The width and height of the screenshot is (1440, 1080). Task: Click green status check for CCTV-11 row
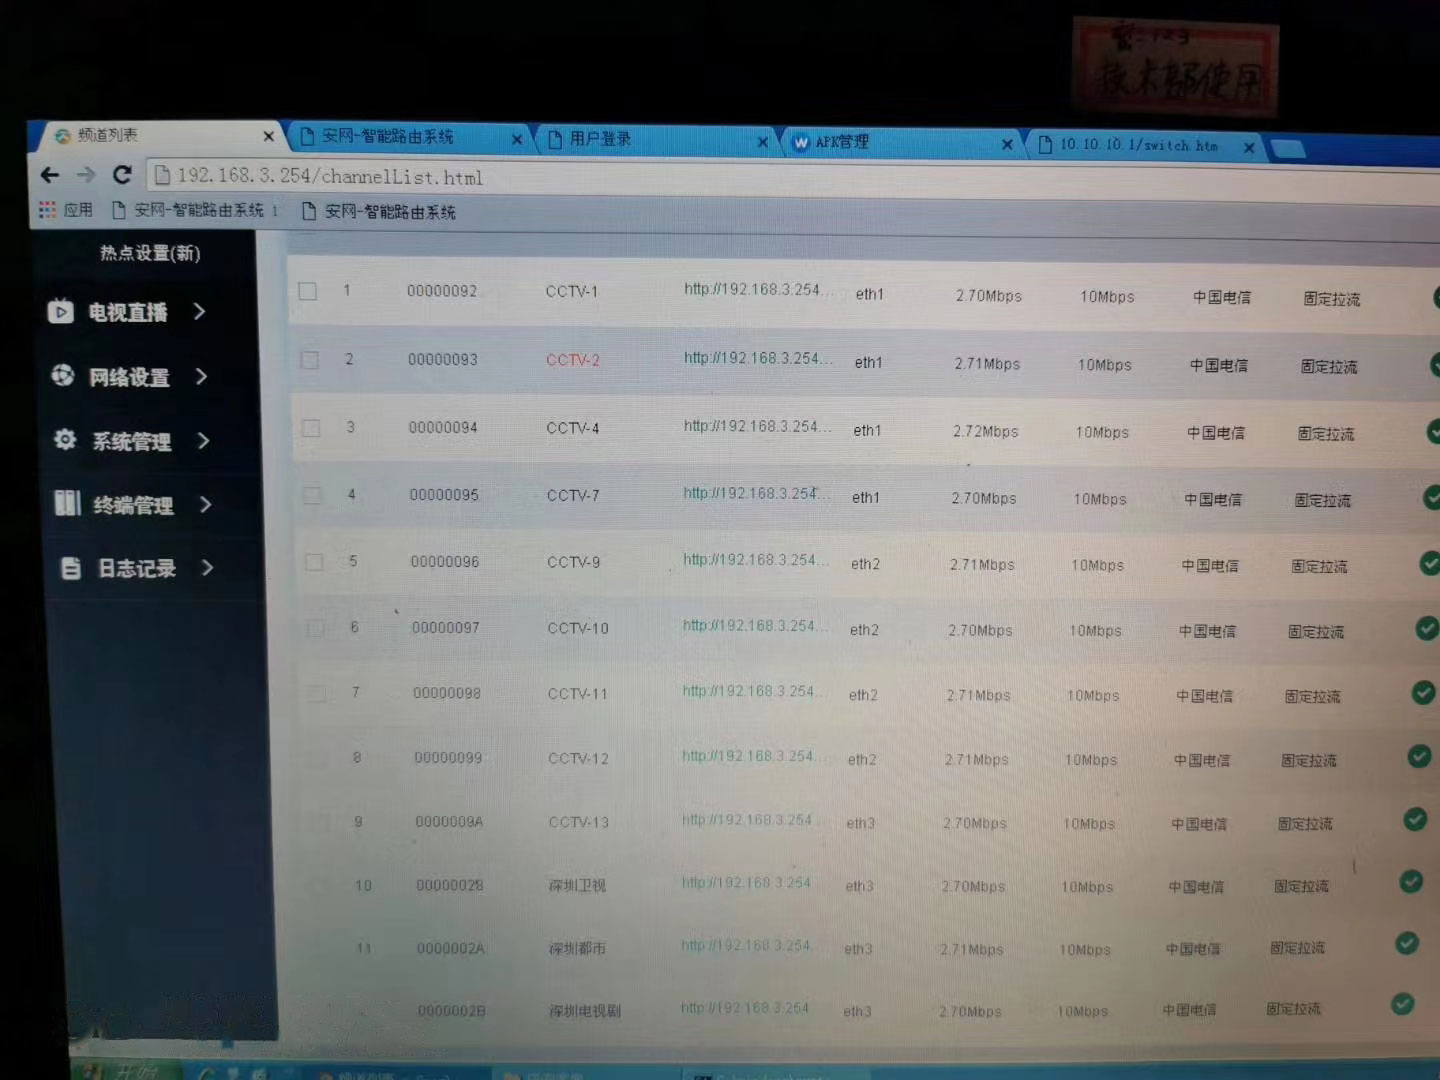1423,692
